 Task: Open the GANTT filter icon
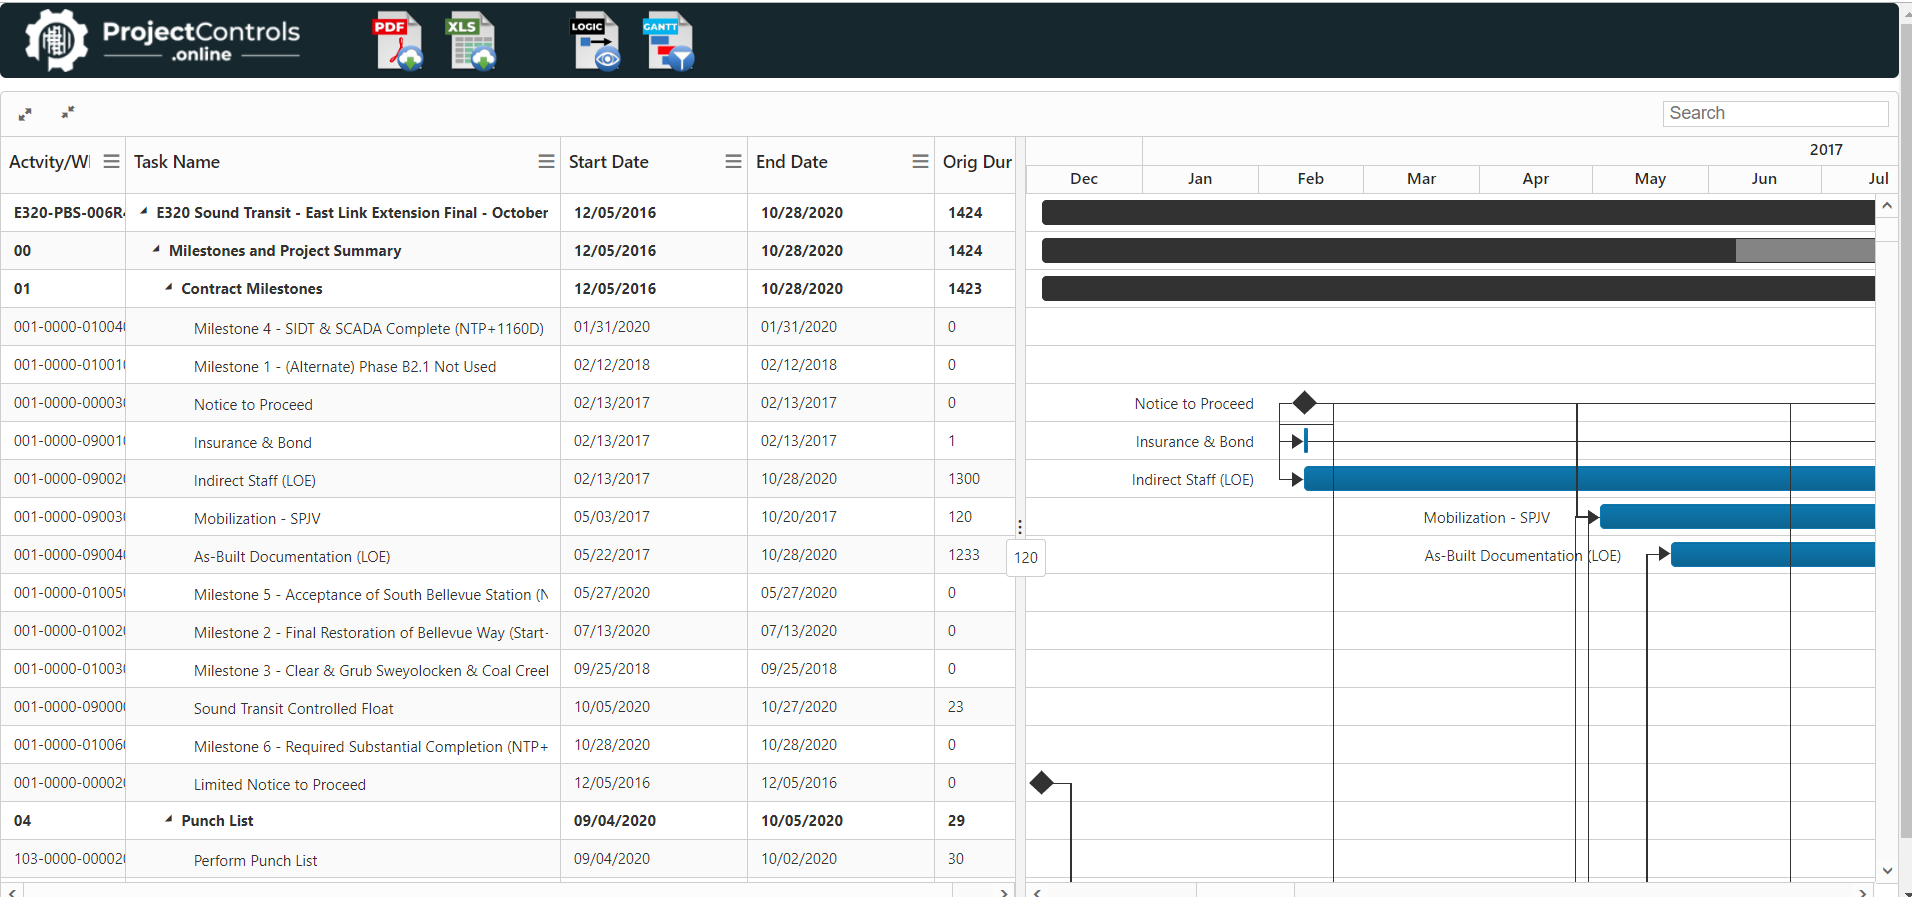(668, 42)
